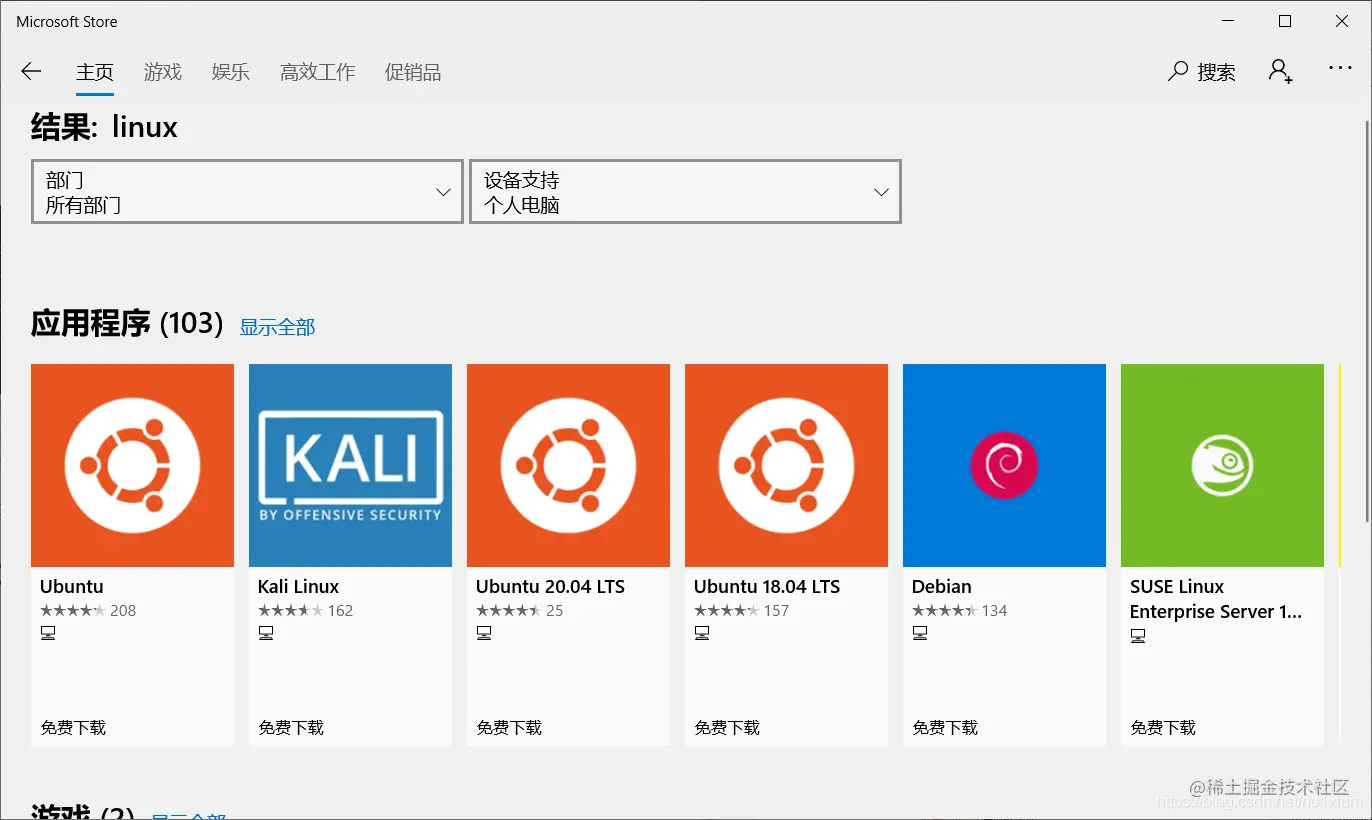
Task: Click PC device icon under Ubuntu
Action: coord(48,633)
